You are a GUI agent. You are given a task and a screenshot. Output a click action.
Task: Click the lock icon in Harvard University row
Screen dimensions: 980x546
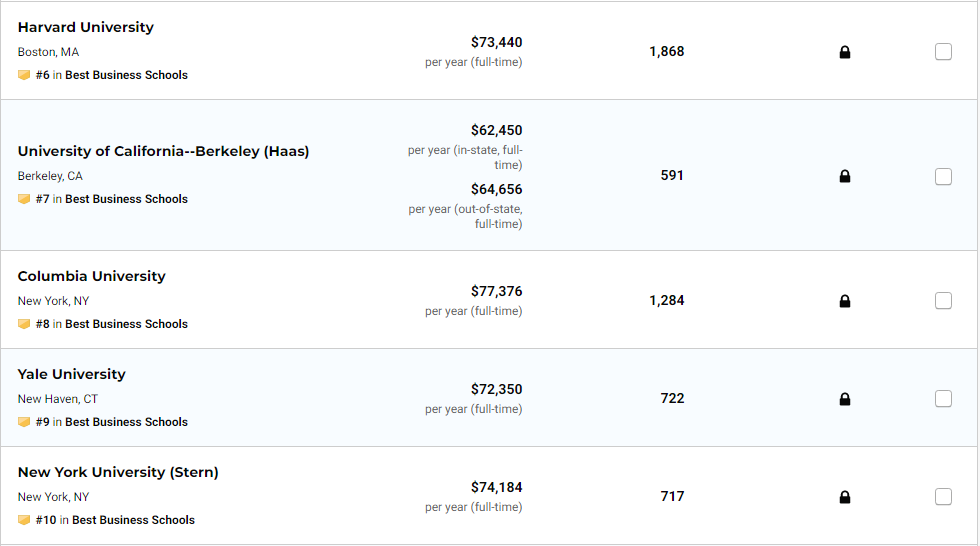pos(844,52)
